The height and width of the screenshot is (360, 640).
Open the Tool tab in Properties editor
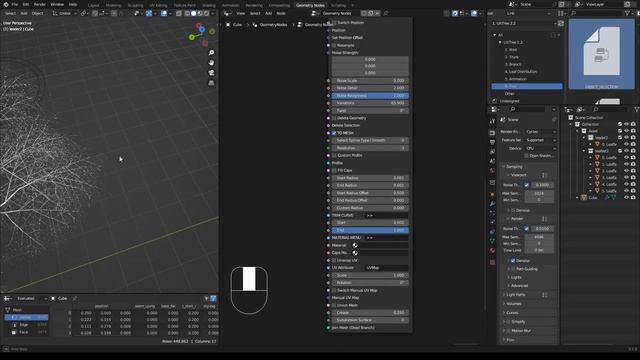coord(492,121)
